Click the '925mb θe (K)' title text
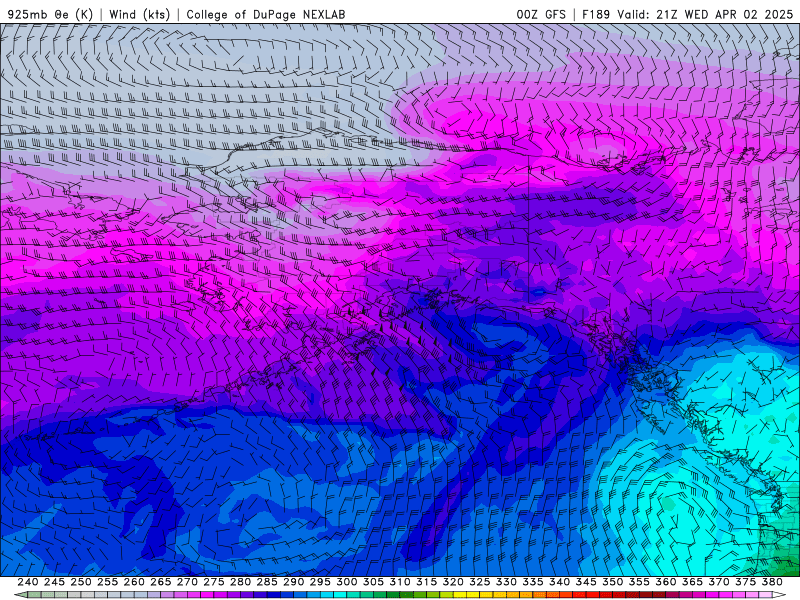Image resolution: width=800 pixels, height=600 pixels. coord(51,14)
